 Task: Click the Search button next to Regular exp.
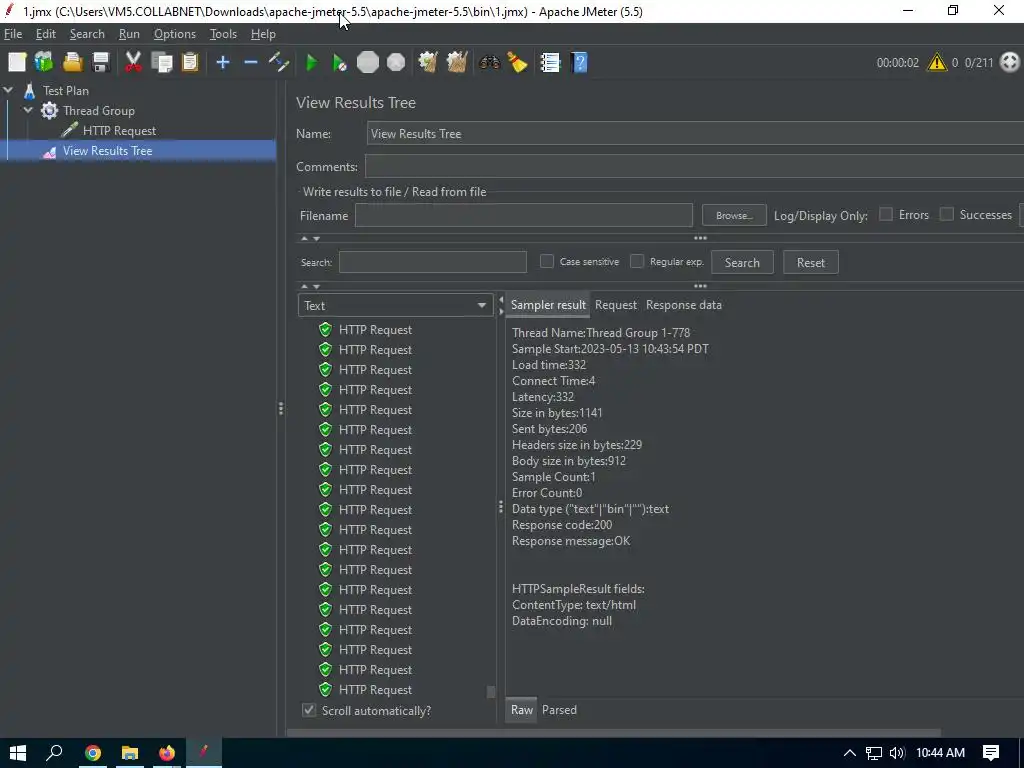tap(742, 263)
